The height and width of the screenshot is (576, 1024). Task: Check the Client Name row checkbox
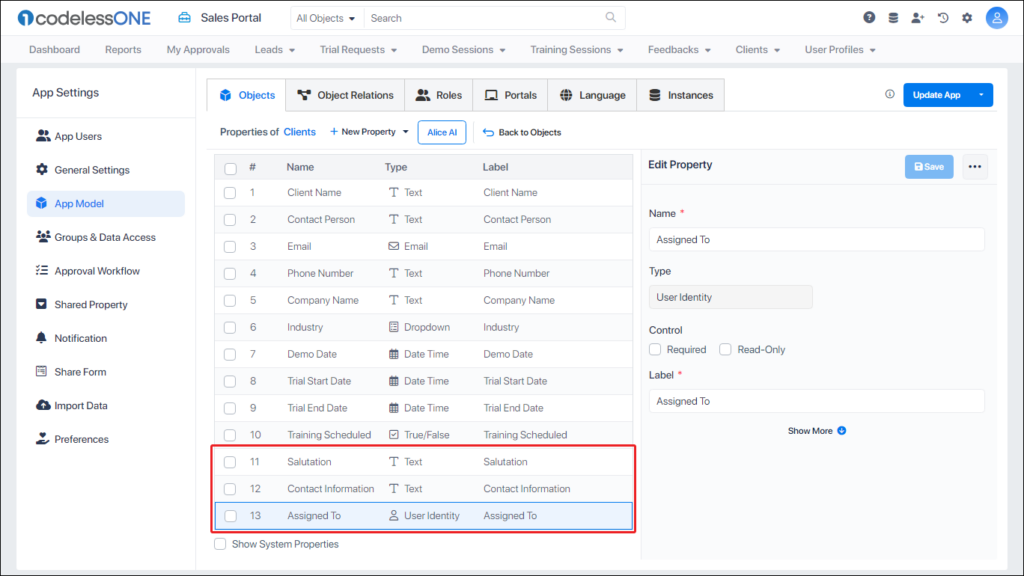pos(230,193)
